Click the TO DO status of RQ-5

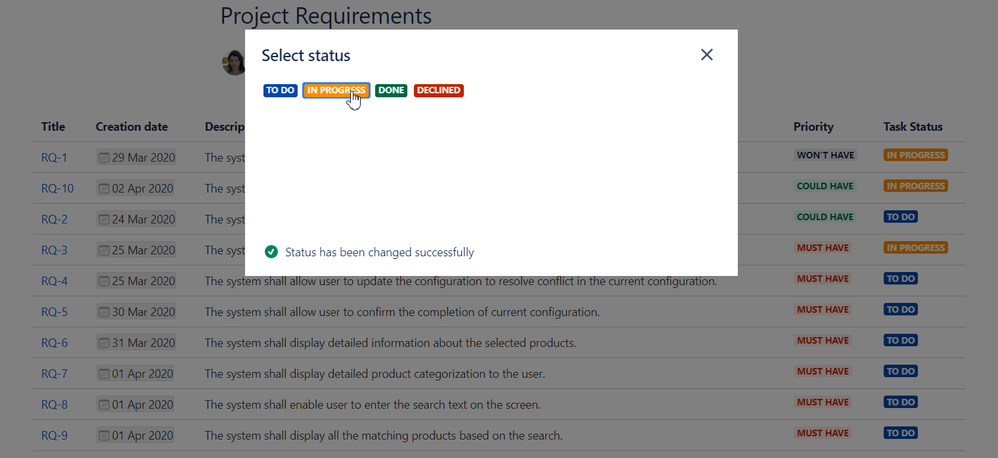[901, 309]
